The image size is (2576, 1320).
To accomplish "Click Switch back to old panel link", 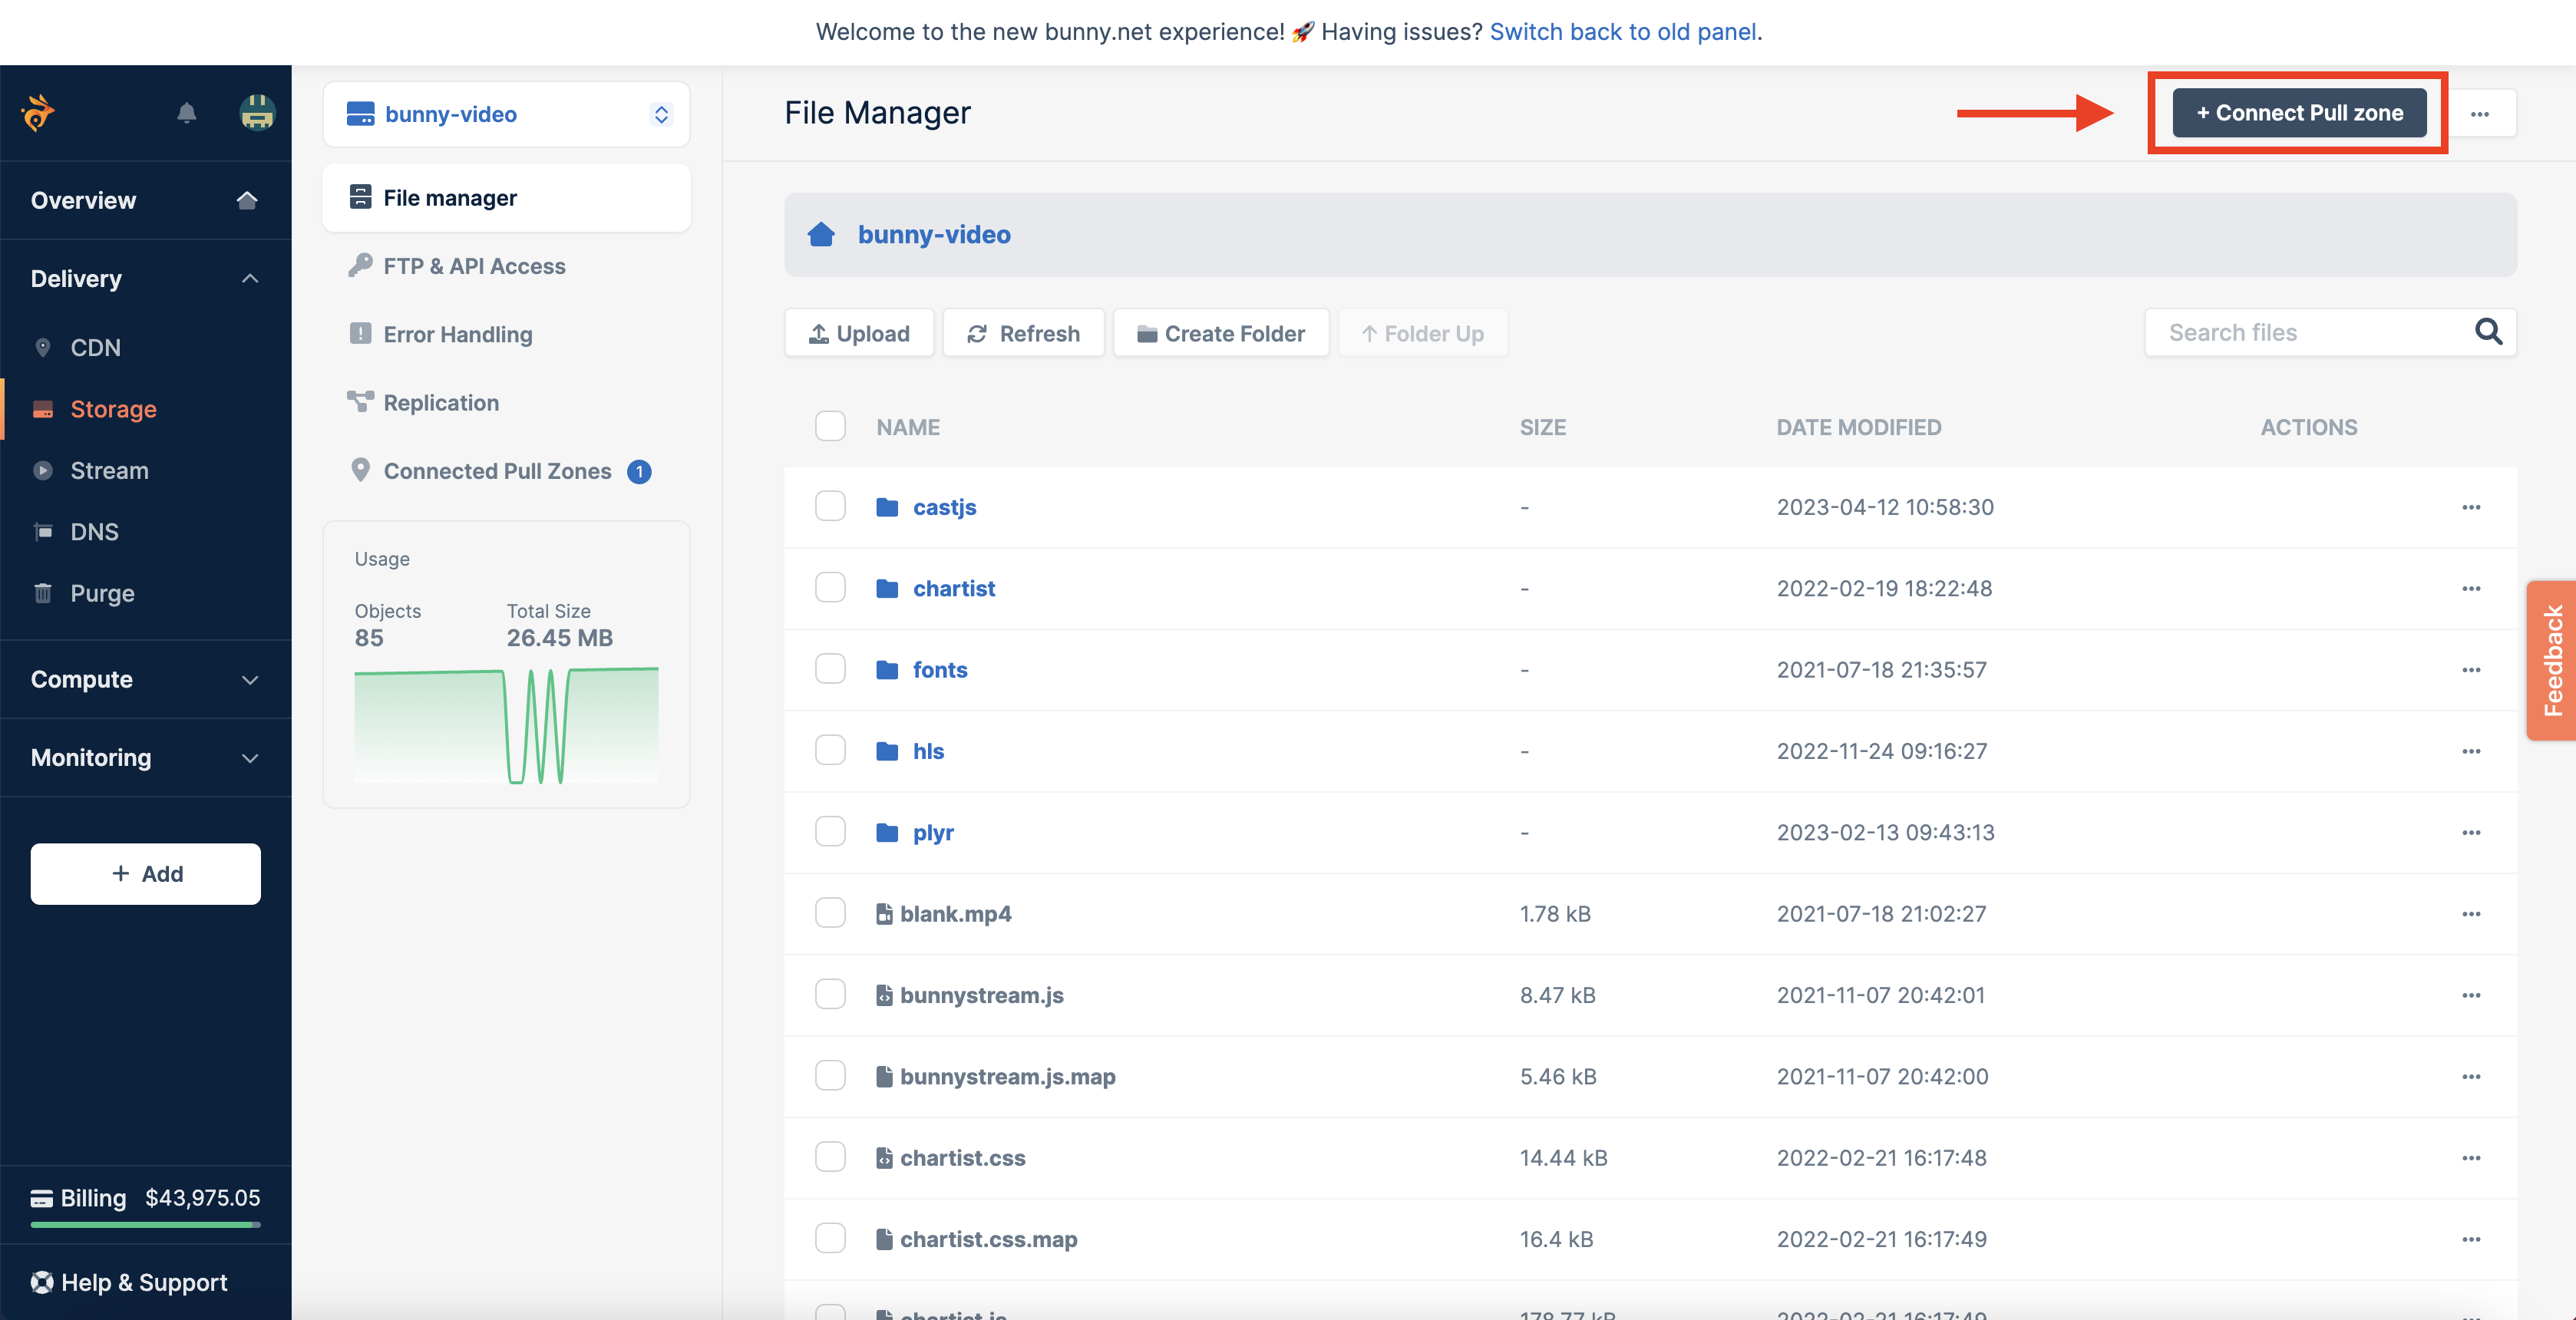I will coord(1623,32).
